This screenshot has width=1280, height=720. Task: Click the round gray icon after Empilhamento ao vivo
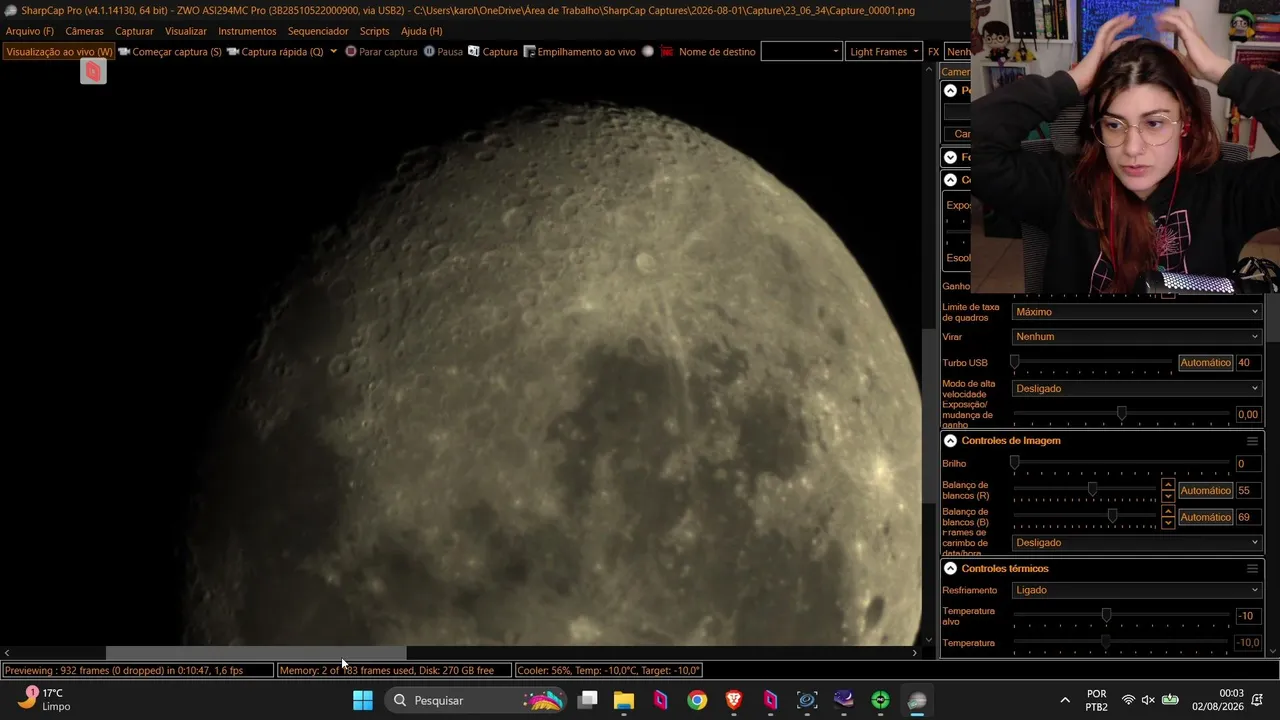[648, 51]
